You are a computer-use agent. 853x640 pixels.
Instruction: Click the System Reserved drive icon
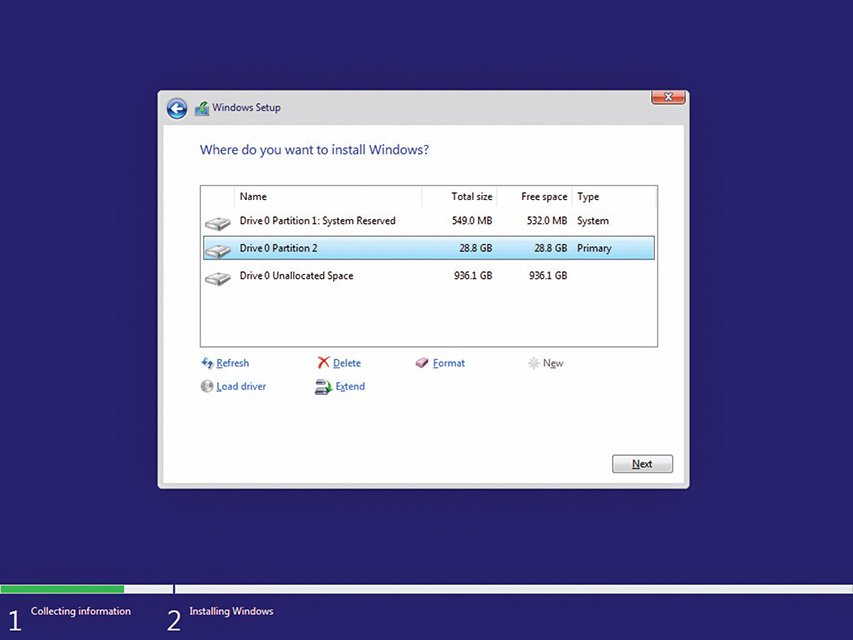217,222
